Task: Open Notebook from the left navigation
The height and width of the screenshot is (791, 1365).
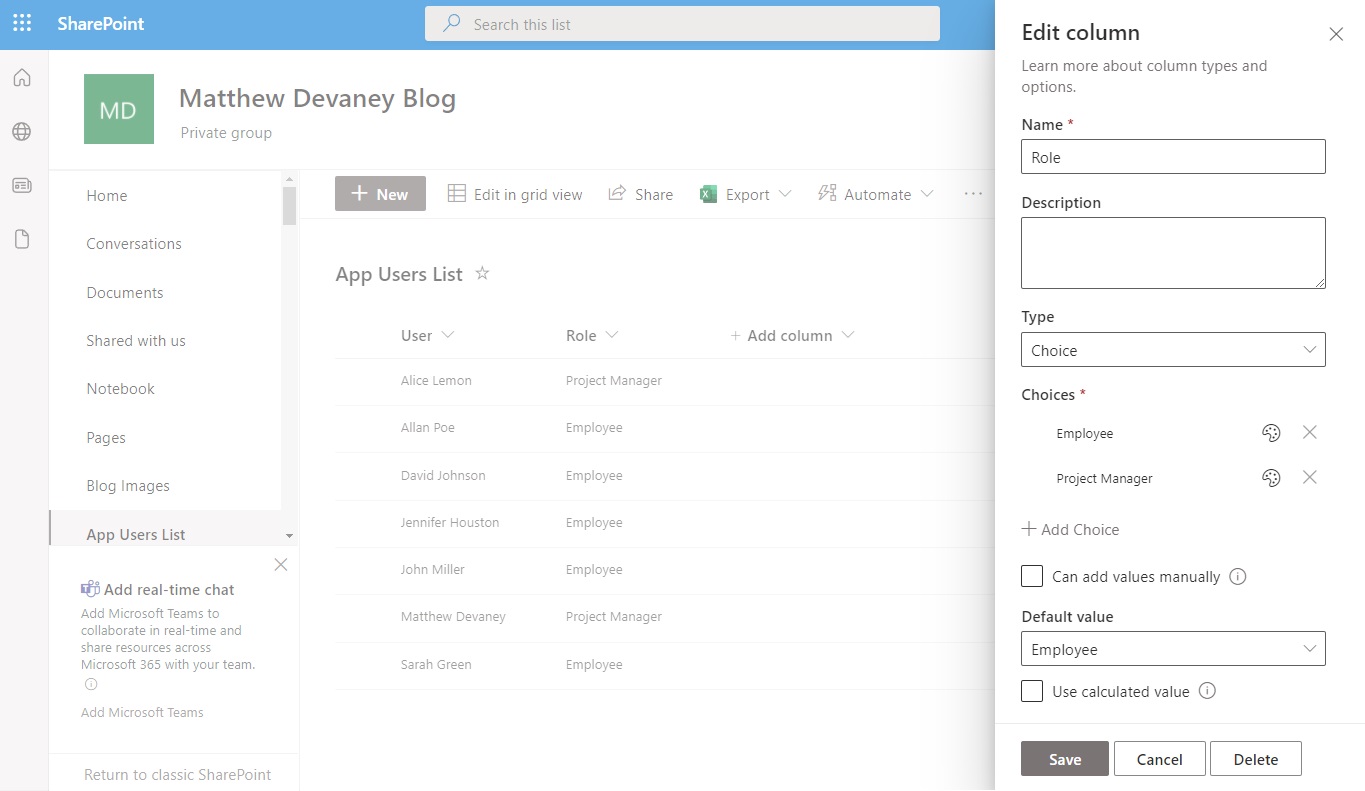Action: [121, 389]
